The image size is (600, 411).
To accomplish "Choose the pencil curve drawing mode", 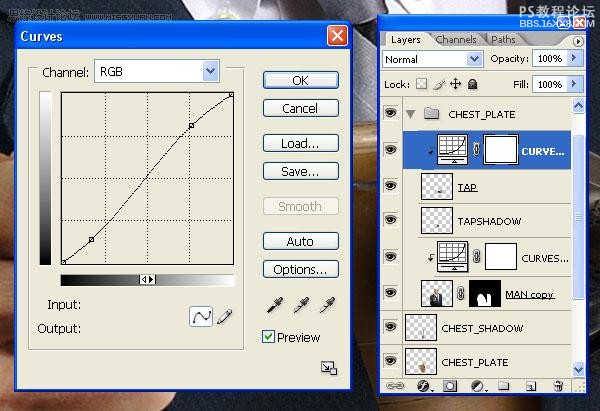I will [x=225, y=316].
